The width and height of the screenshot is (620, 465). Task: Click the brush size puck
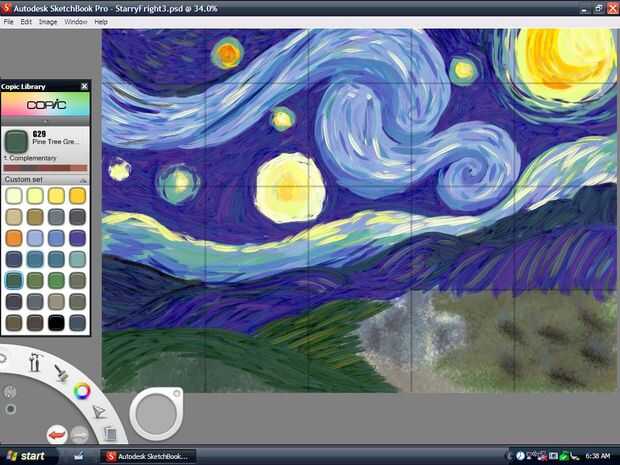click(x=156, y=414)
